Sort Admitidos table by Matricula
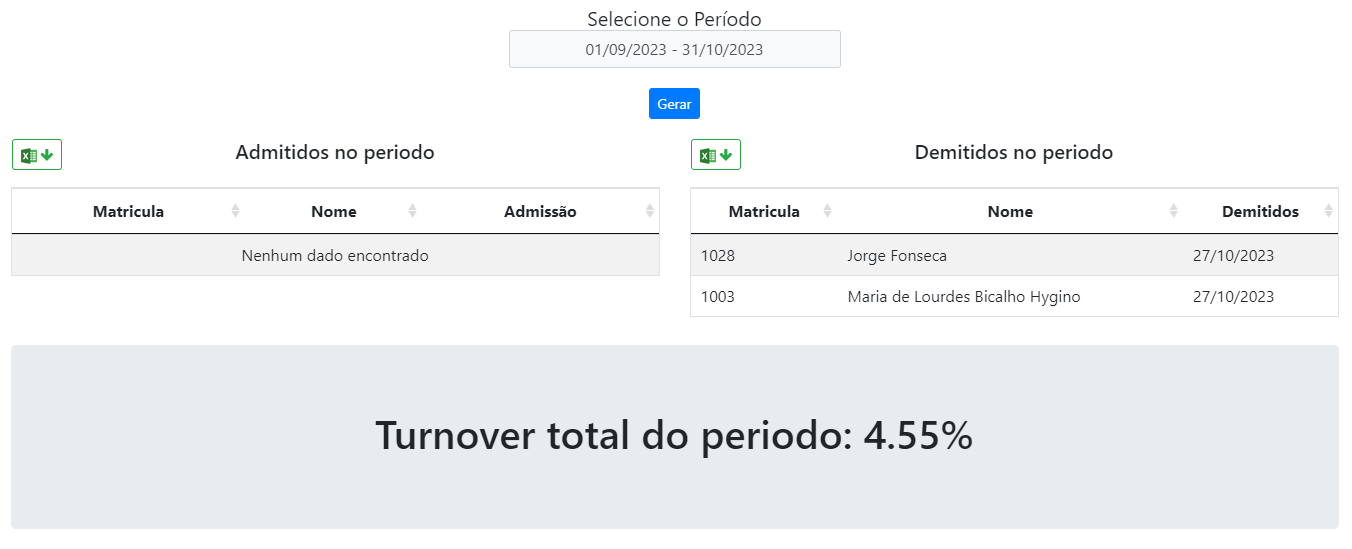This screenshot has width=1352, height=549. [128, 211]
